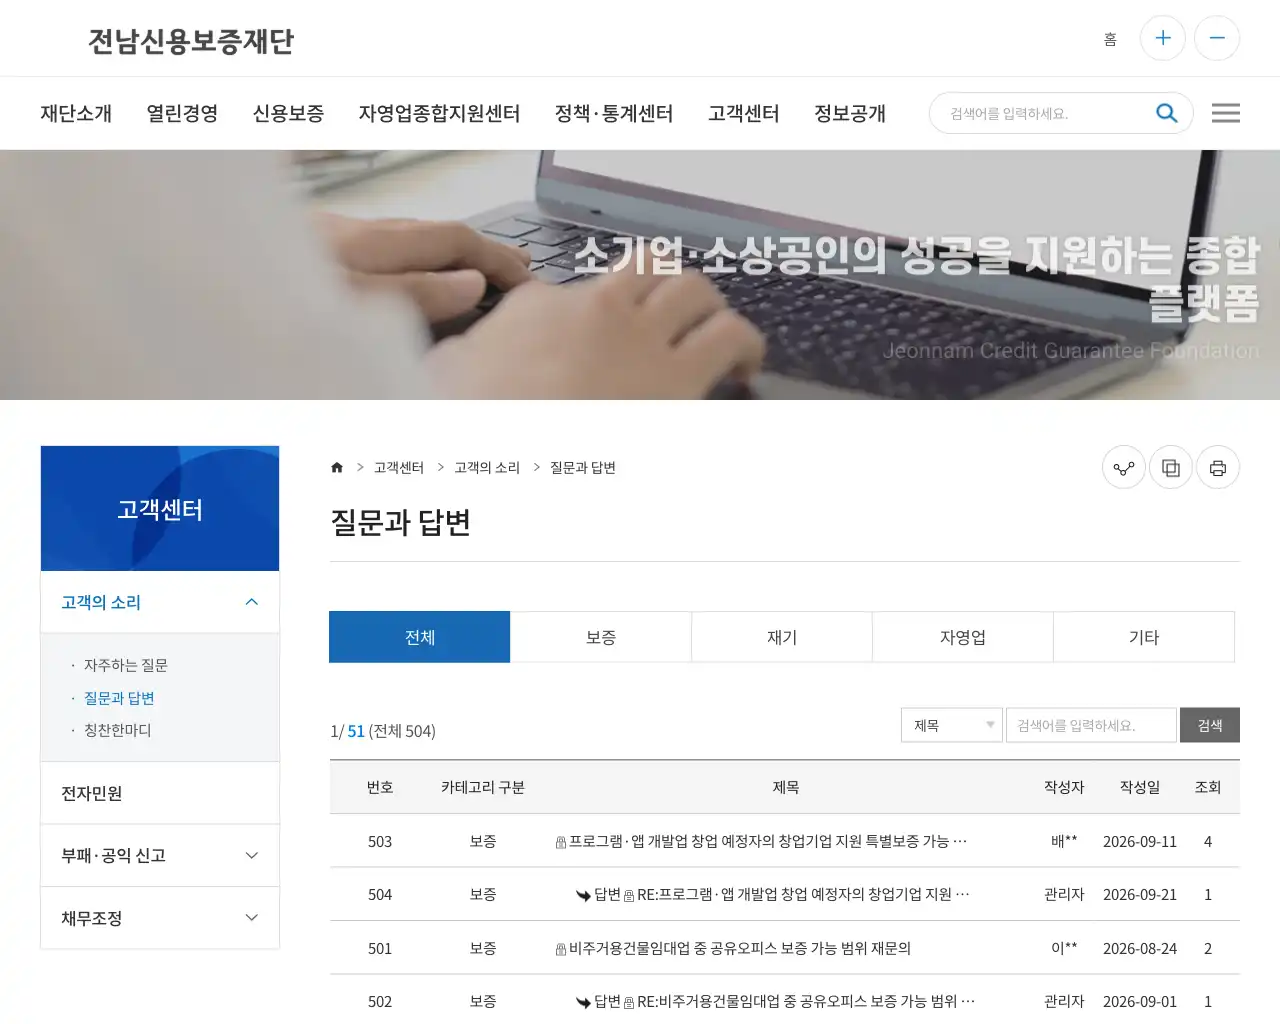Open 질문과 답변 sidebar link

pyautogui.click(x=119, y=698)
